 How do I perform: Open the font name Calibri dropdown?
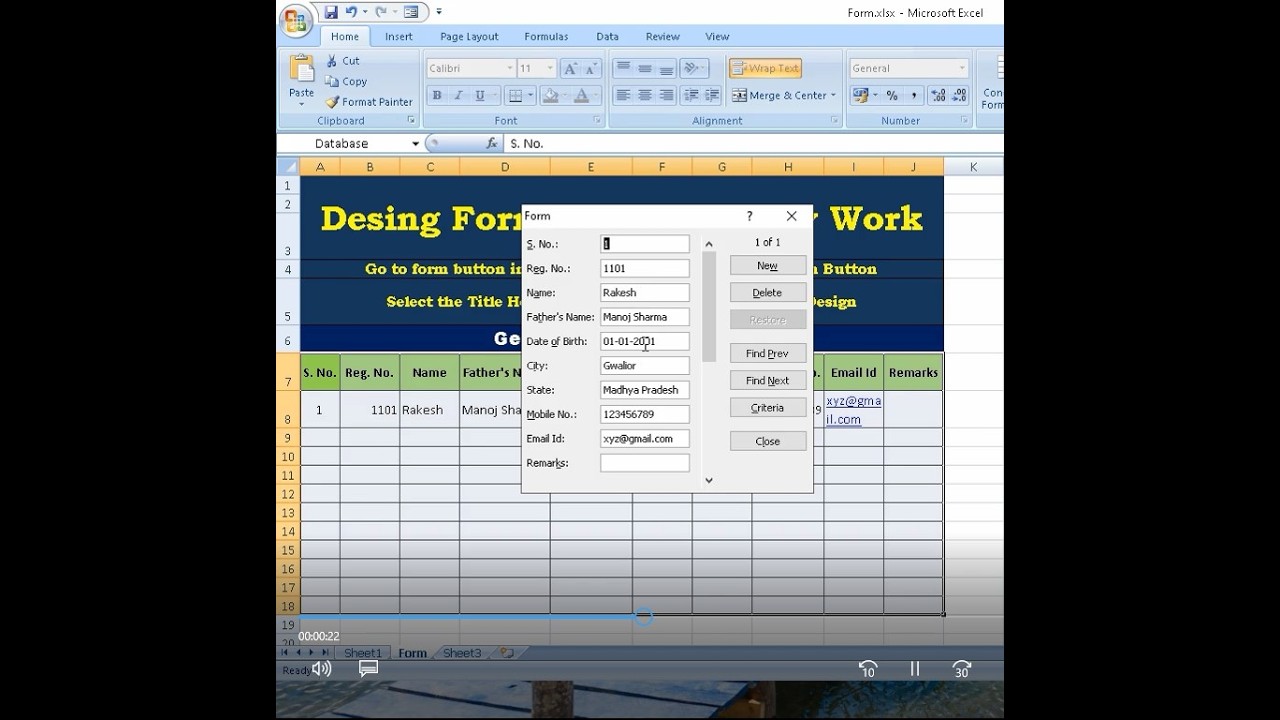coord(509,68)
